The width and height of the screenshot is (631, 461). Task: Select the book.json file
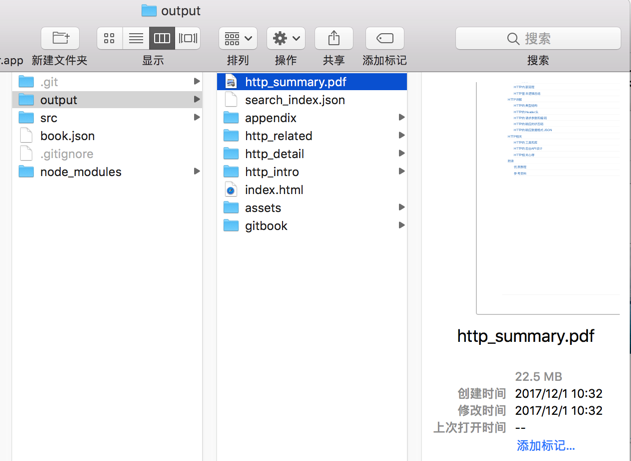click(x=107, y=136)
